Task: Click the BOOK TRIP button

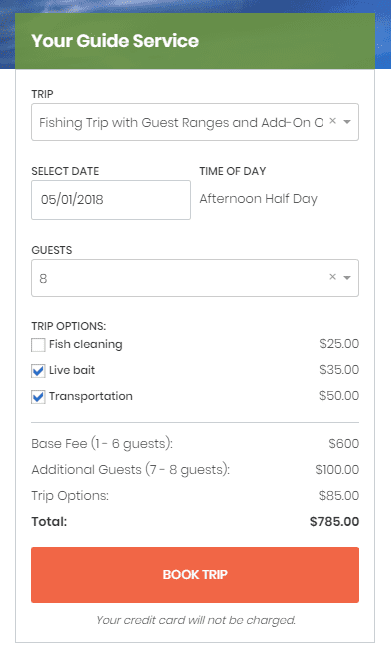Action: [x=195, y=575]
